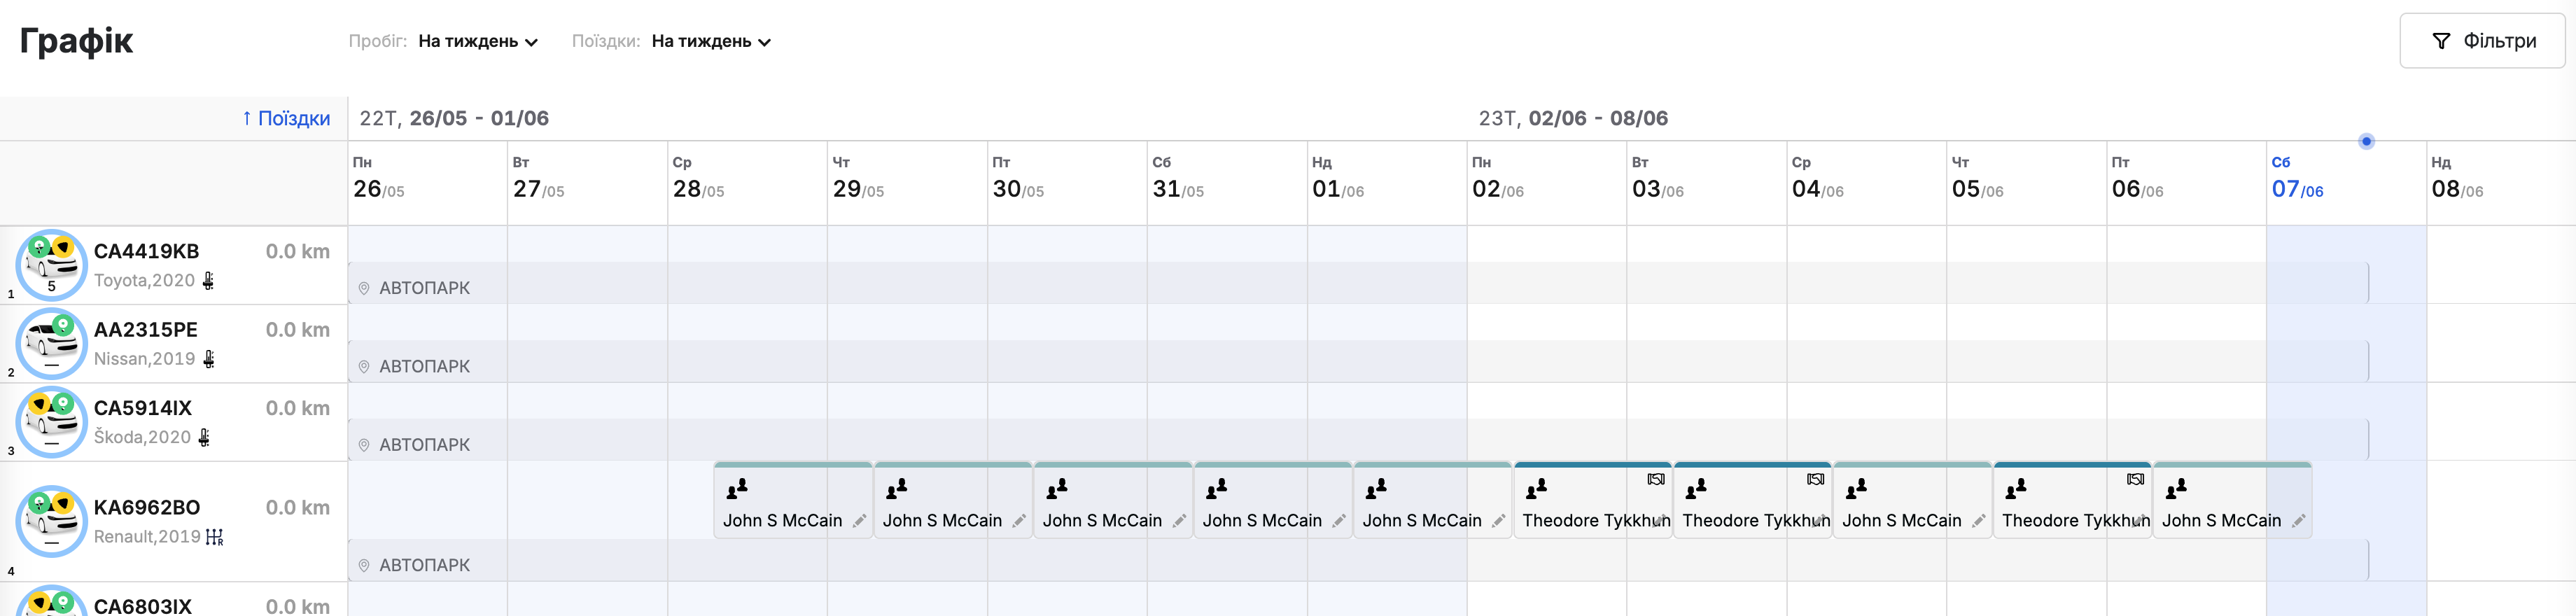
Task: Click the drivers icon on John shift starting 28/05
Action: [x=737, y=488]
